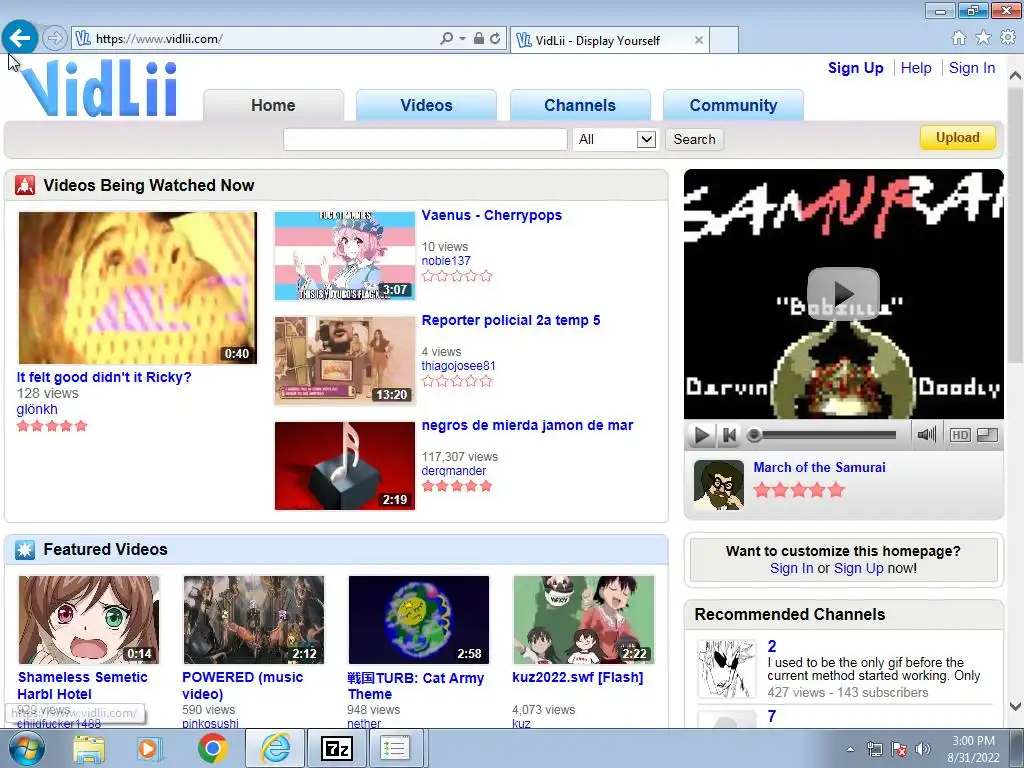
Task: Click the Reporter policial video thumbnail
Action: pyautogui.click(x=345, y=360)
